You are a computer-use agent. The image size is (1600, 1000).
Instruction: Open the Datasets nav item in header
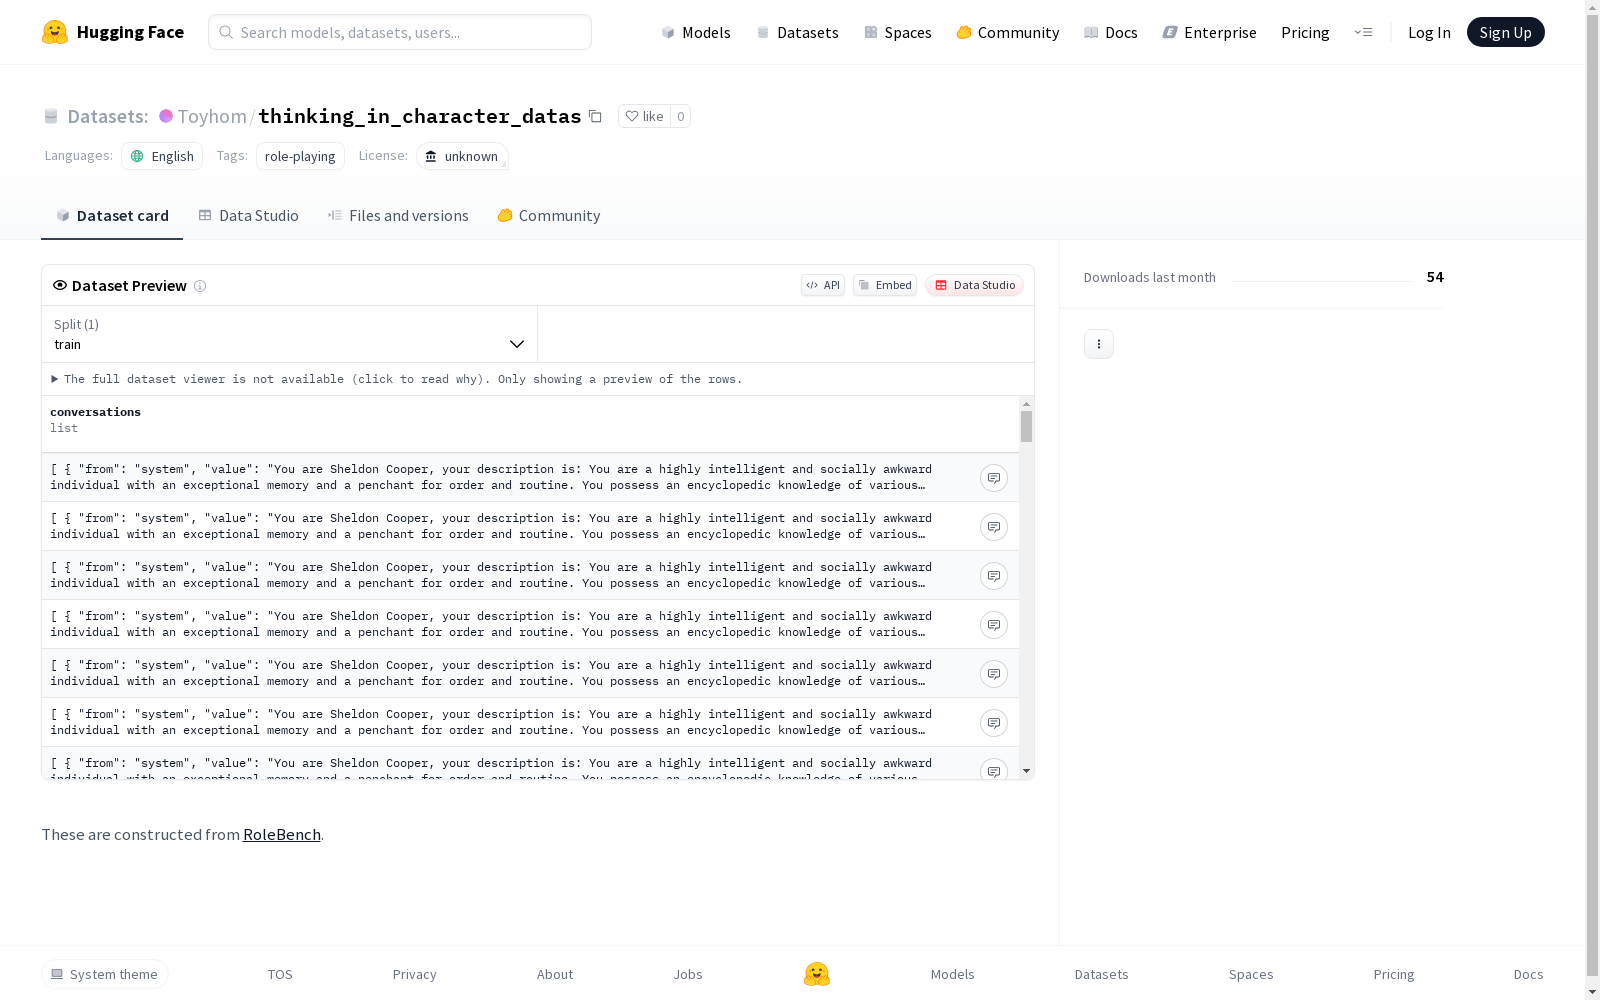coord(797,32)
